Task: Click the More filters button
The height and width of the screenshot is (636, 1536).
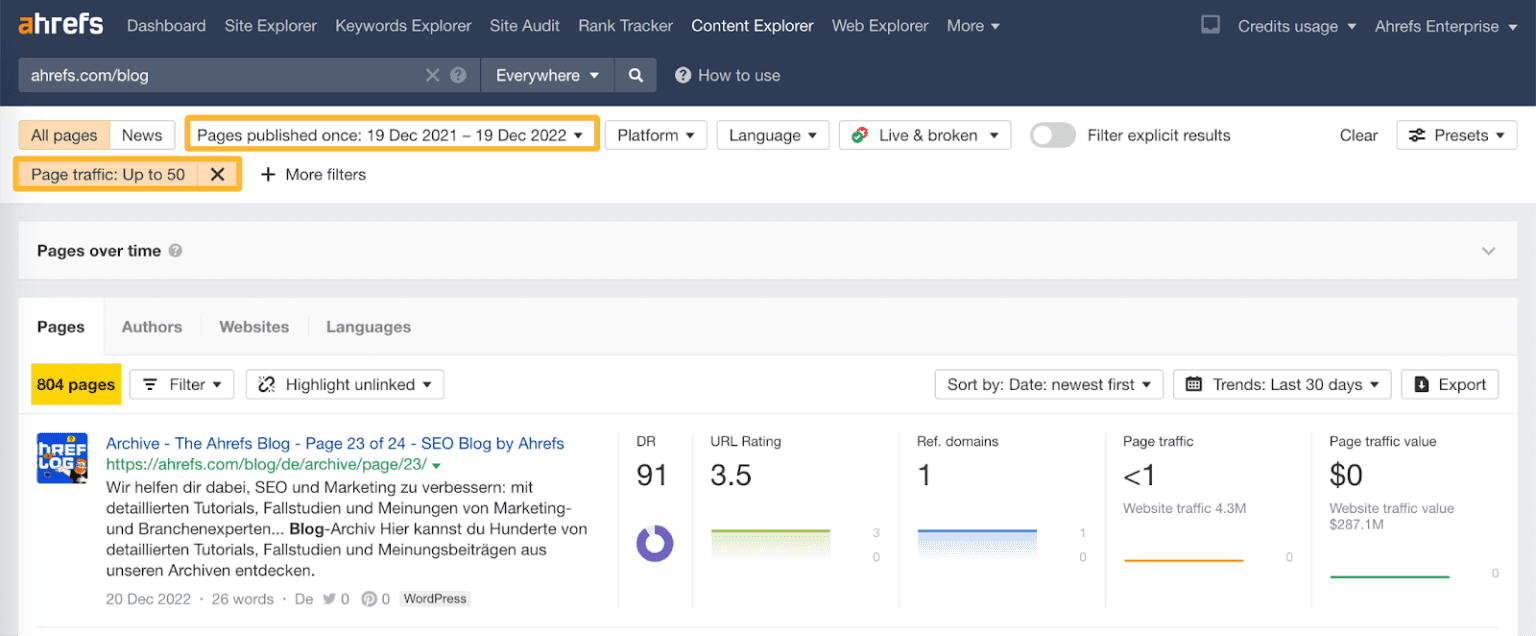Action: (313, 174)
